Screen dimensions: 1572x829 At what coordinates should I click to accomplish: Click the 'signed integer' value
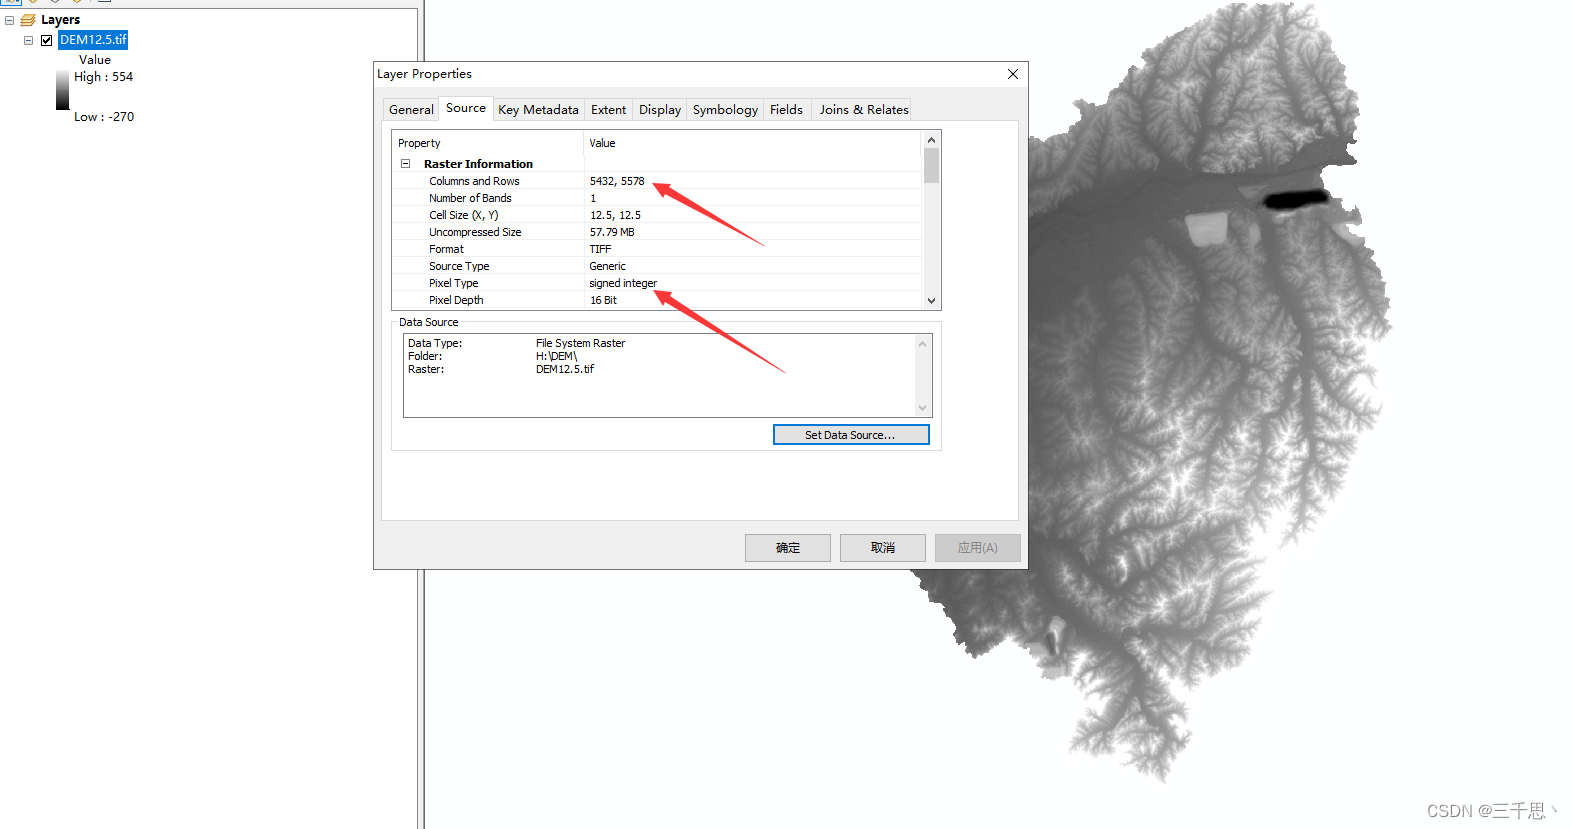point(623,283)
